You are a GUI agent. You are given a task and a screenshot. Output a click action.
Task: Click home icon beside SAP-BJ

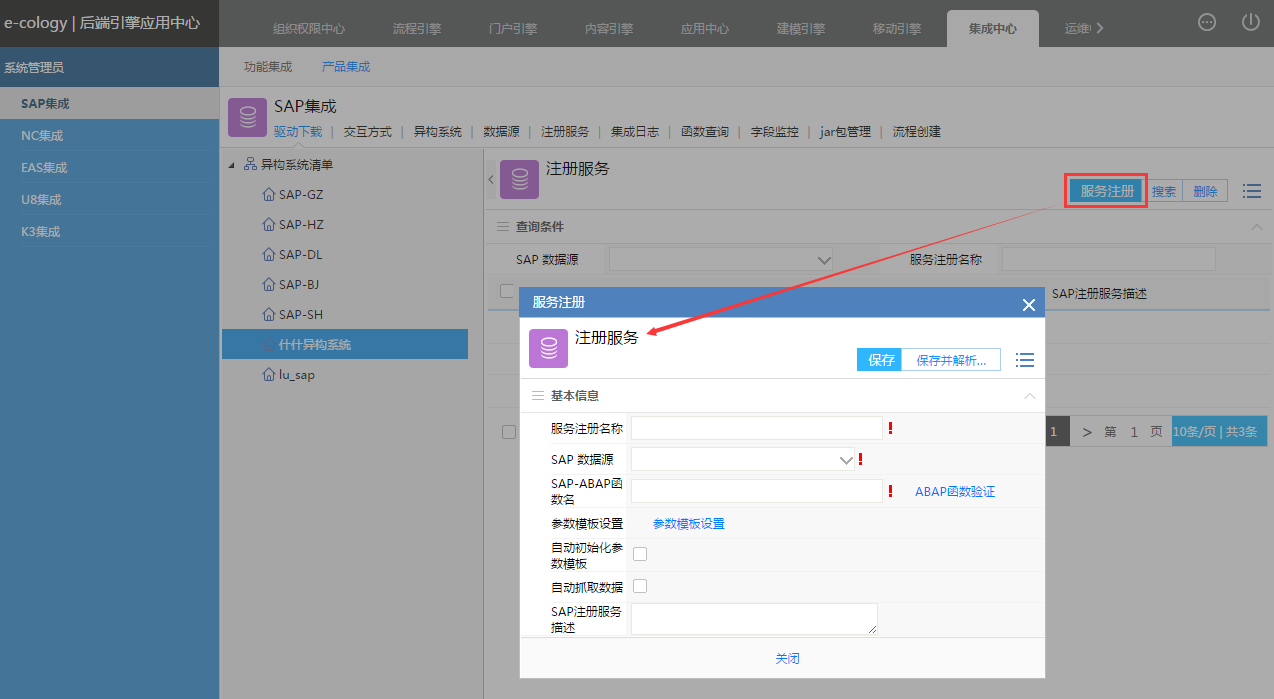tap(268, 285)
